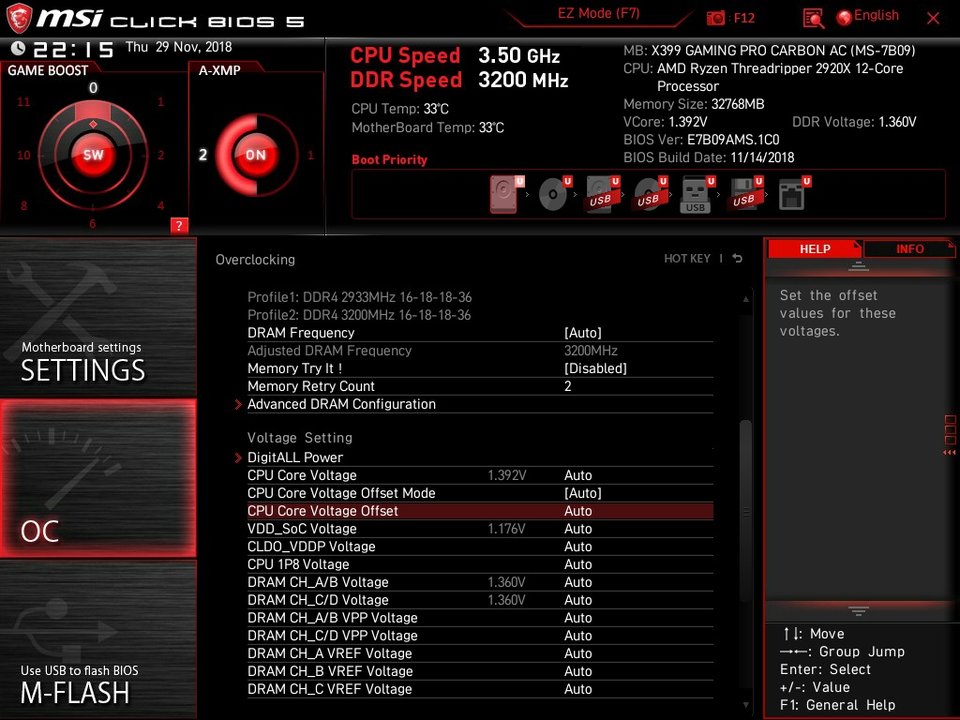Click the clock icon beside the time

18,48
